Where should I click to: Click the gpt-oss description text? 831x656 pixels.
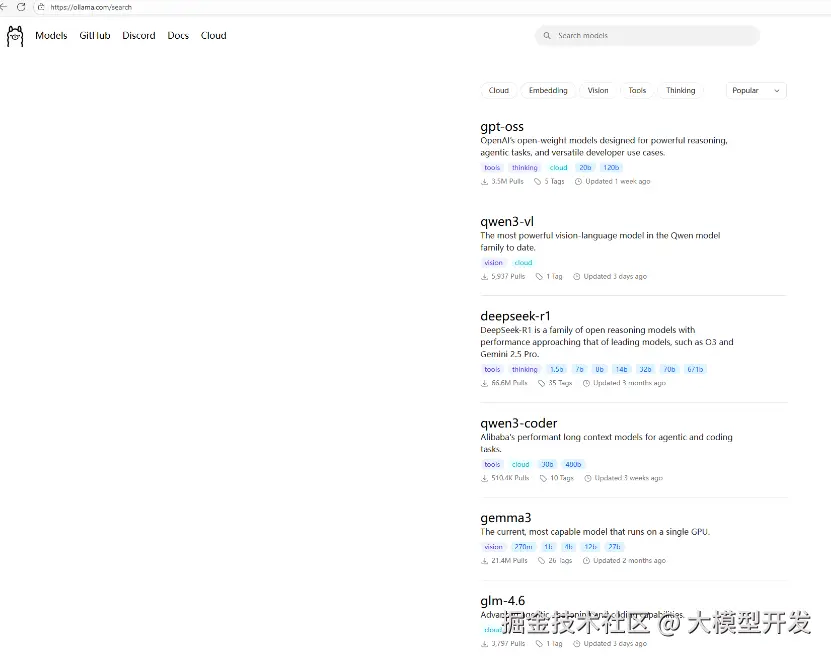pyautogui.click(x=604, y=147)
